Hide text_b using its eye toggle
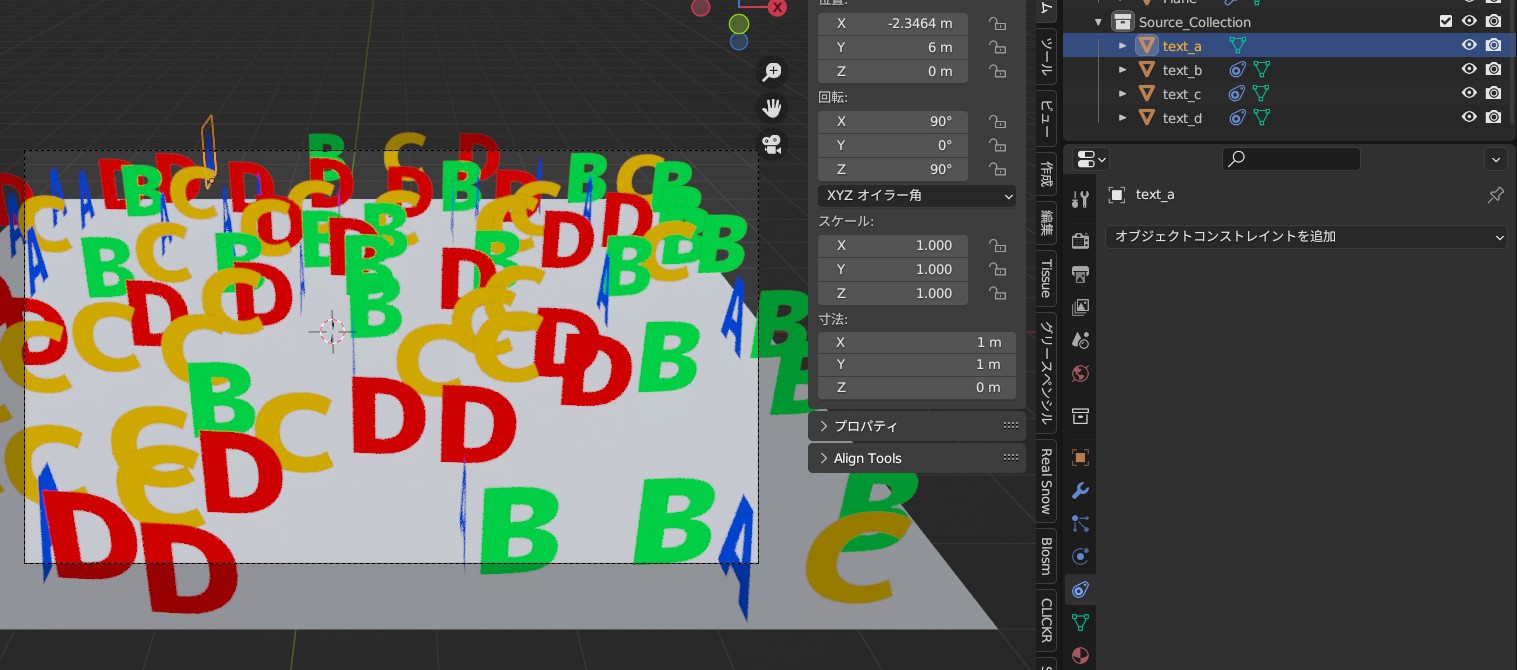 tap(1469, 69)
